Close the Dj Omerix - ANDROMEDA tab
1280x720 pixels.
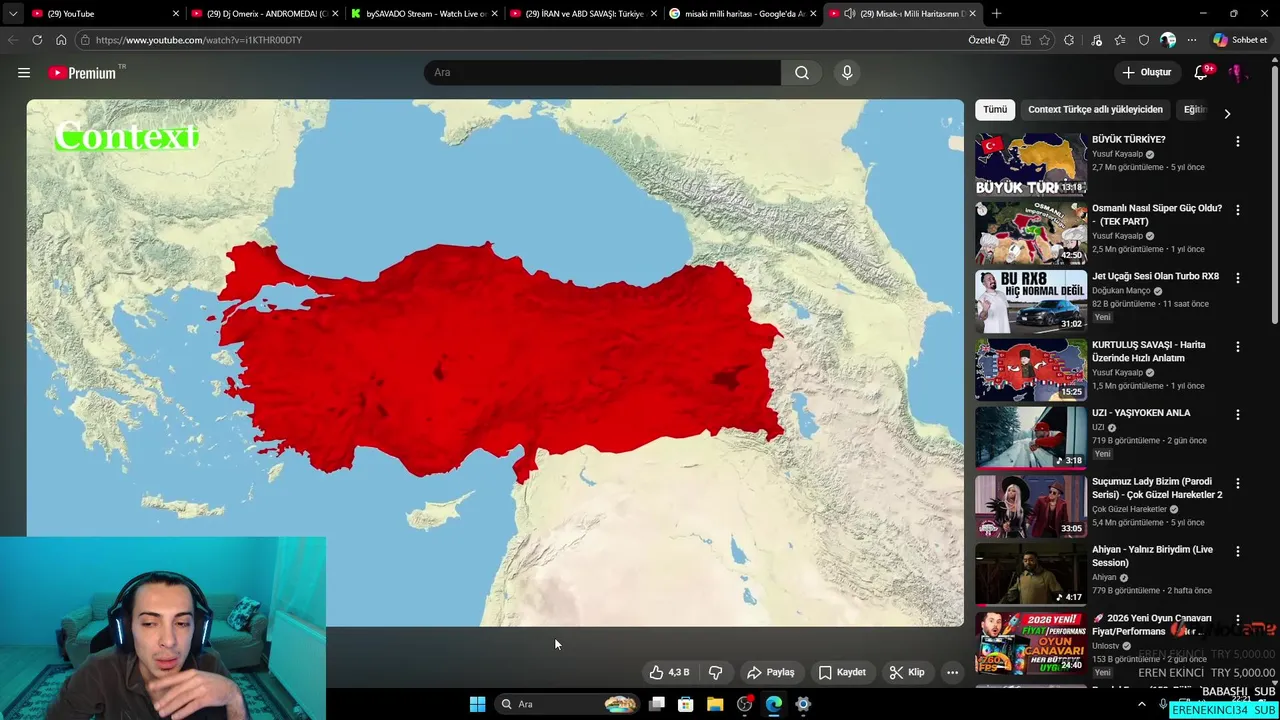pos(335,14)
